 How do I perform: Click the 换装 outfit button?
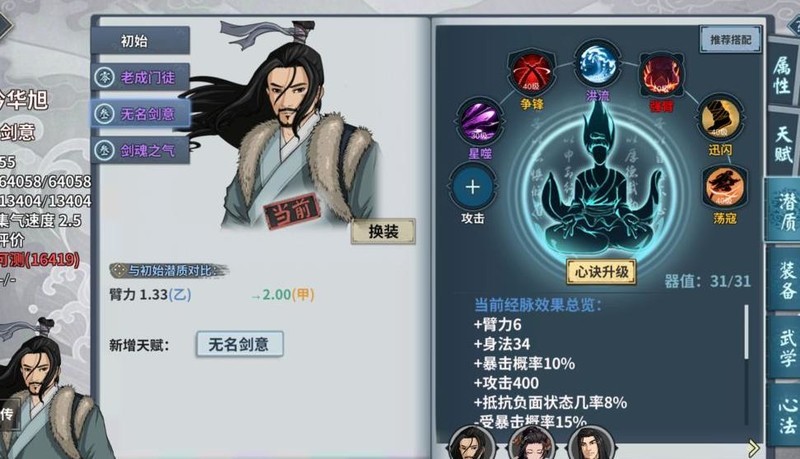(383, 232)
